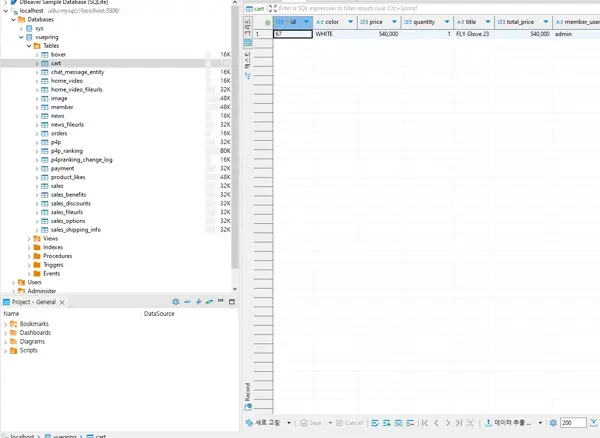Screen dimensions: 600x438
Task: Collapse the Tables folder
Action: (29, 46)
